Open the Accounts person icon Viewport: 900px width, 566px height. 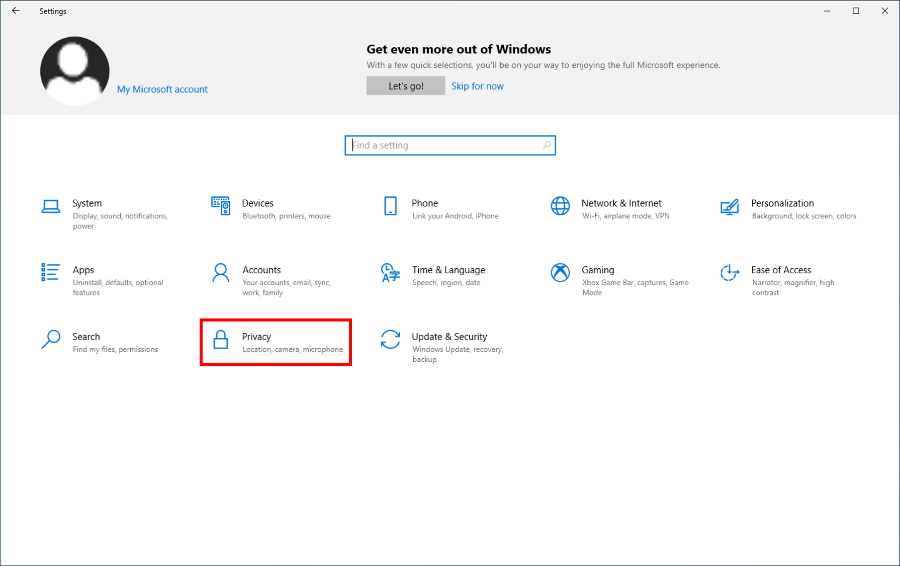click(220, 273)
